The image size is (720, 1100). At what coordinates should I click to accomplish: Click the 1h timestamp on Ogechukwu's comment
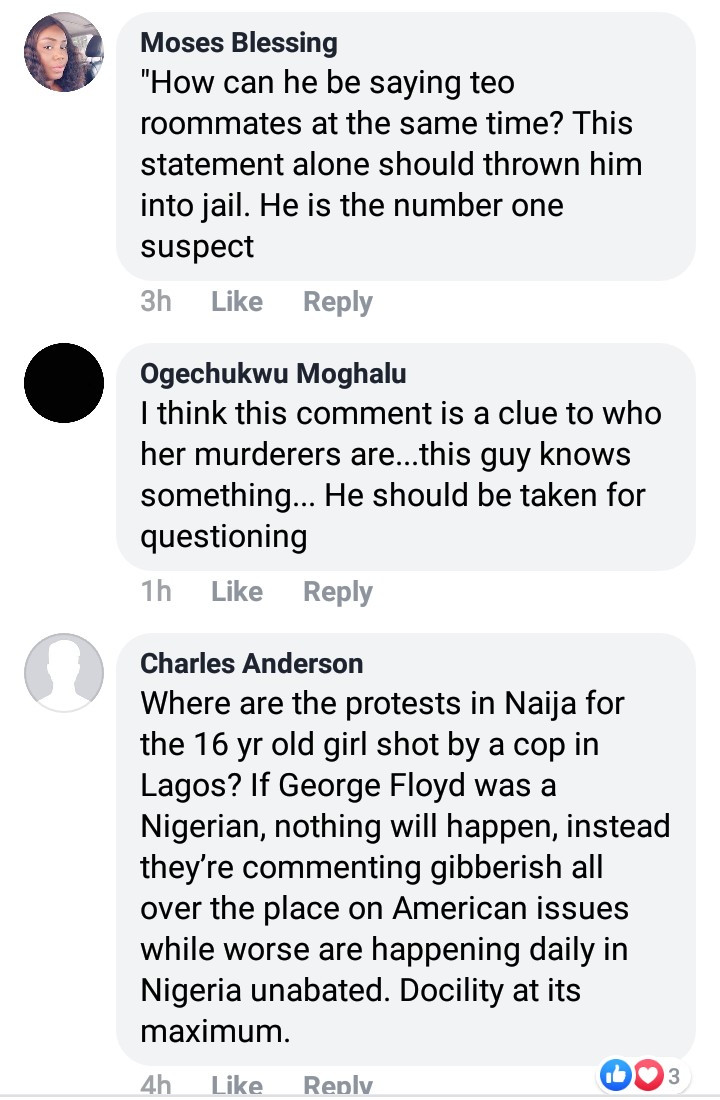click(x=155, y=592)
